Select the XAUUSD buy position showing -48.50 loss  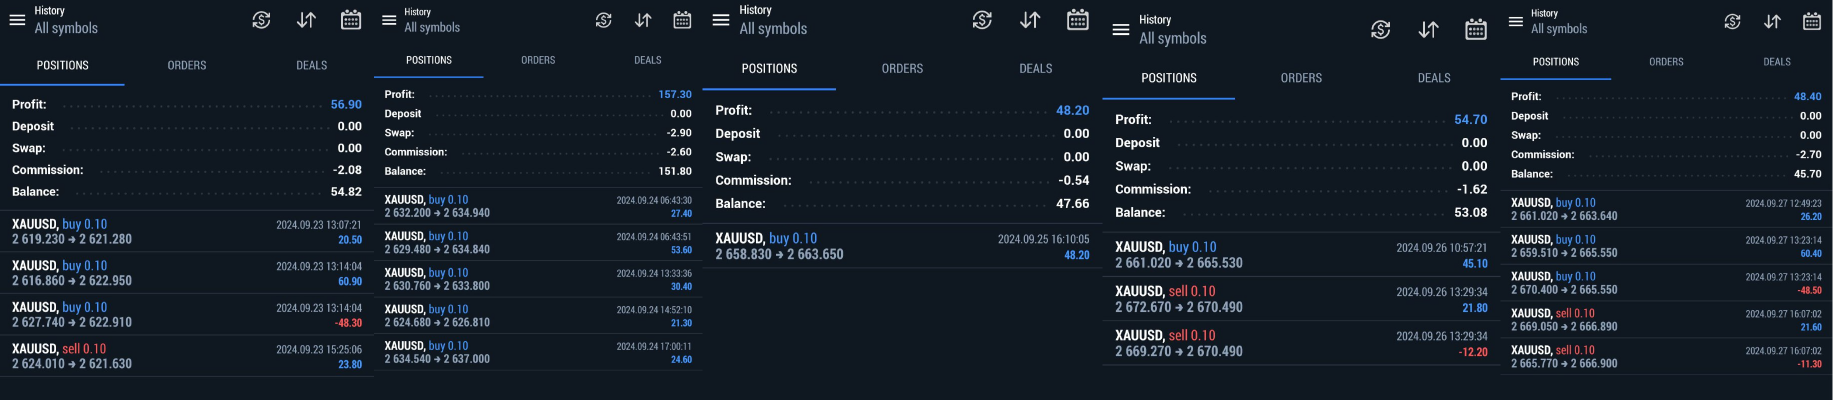1665,283
